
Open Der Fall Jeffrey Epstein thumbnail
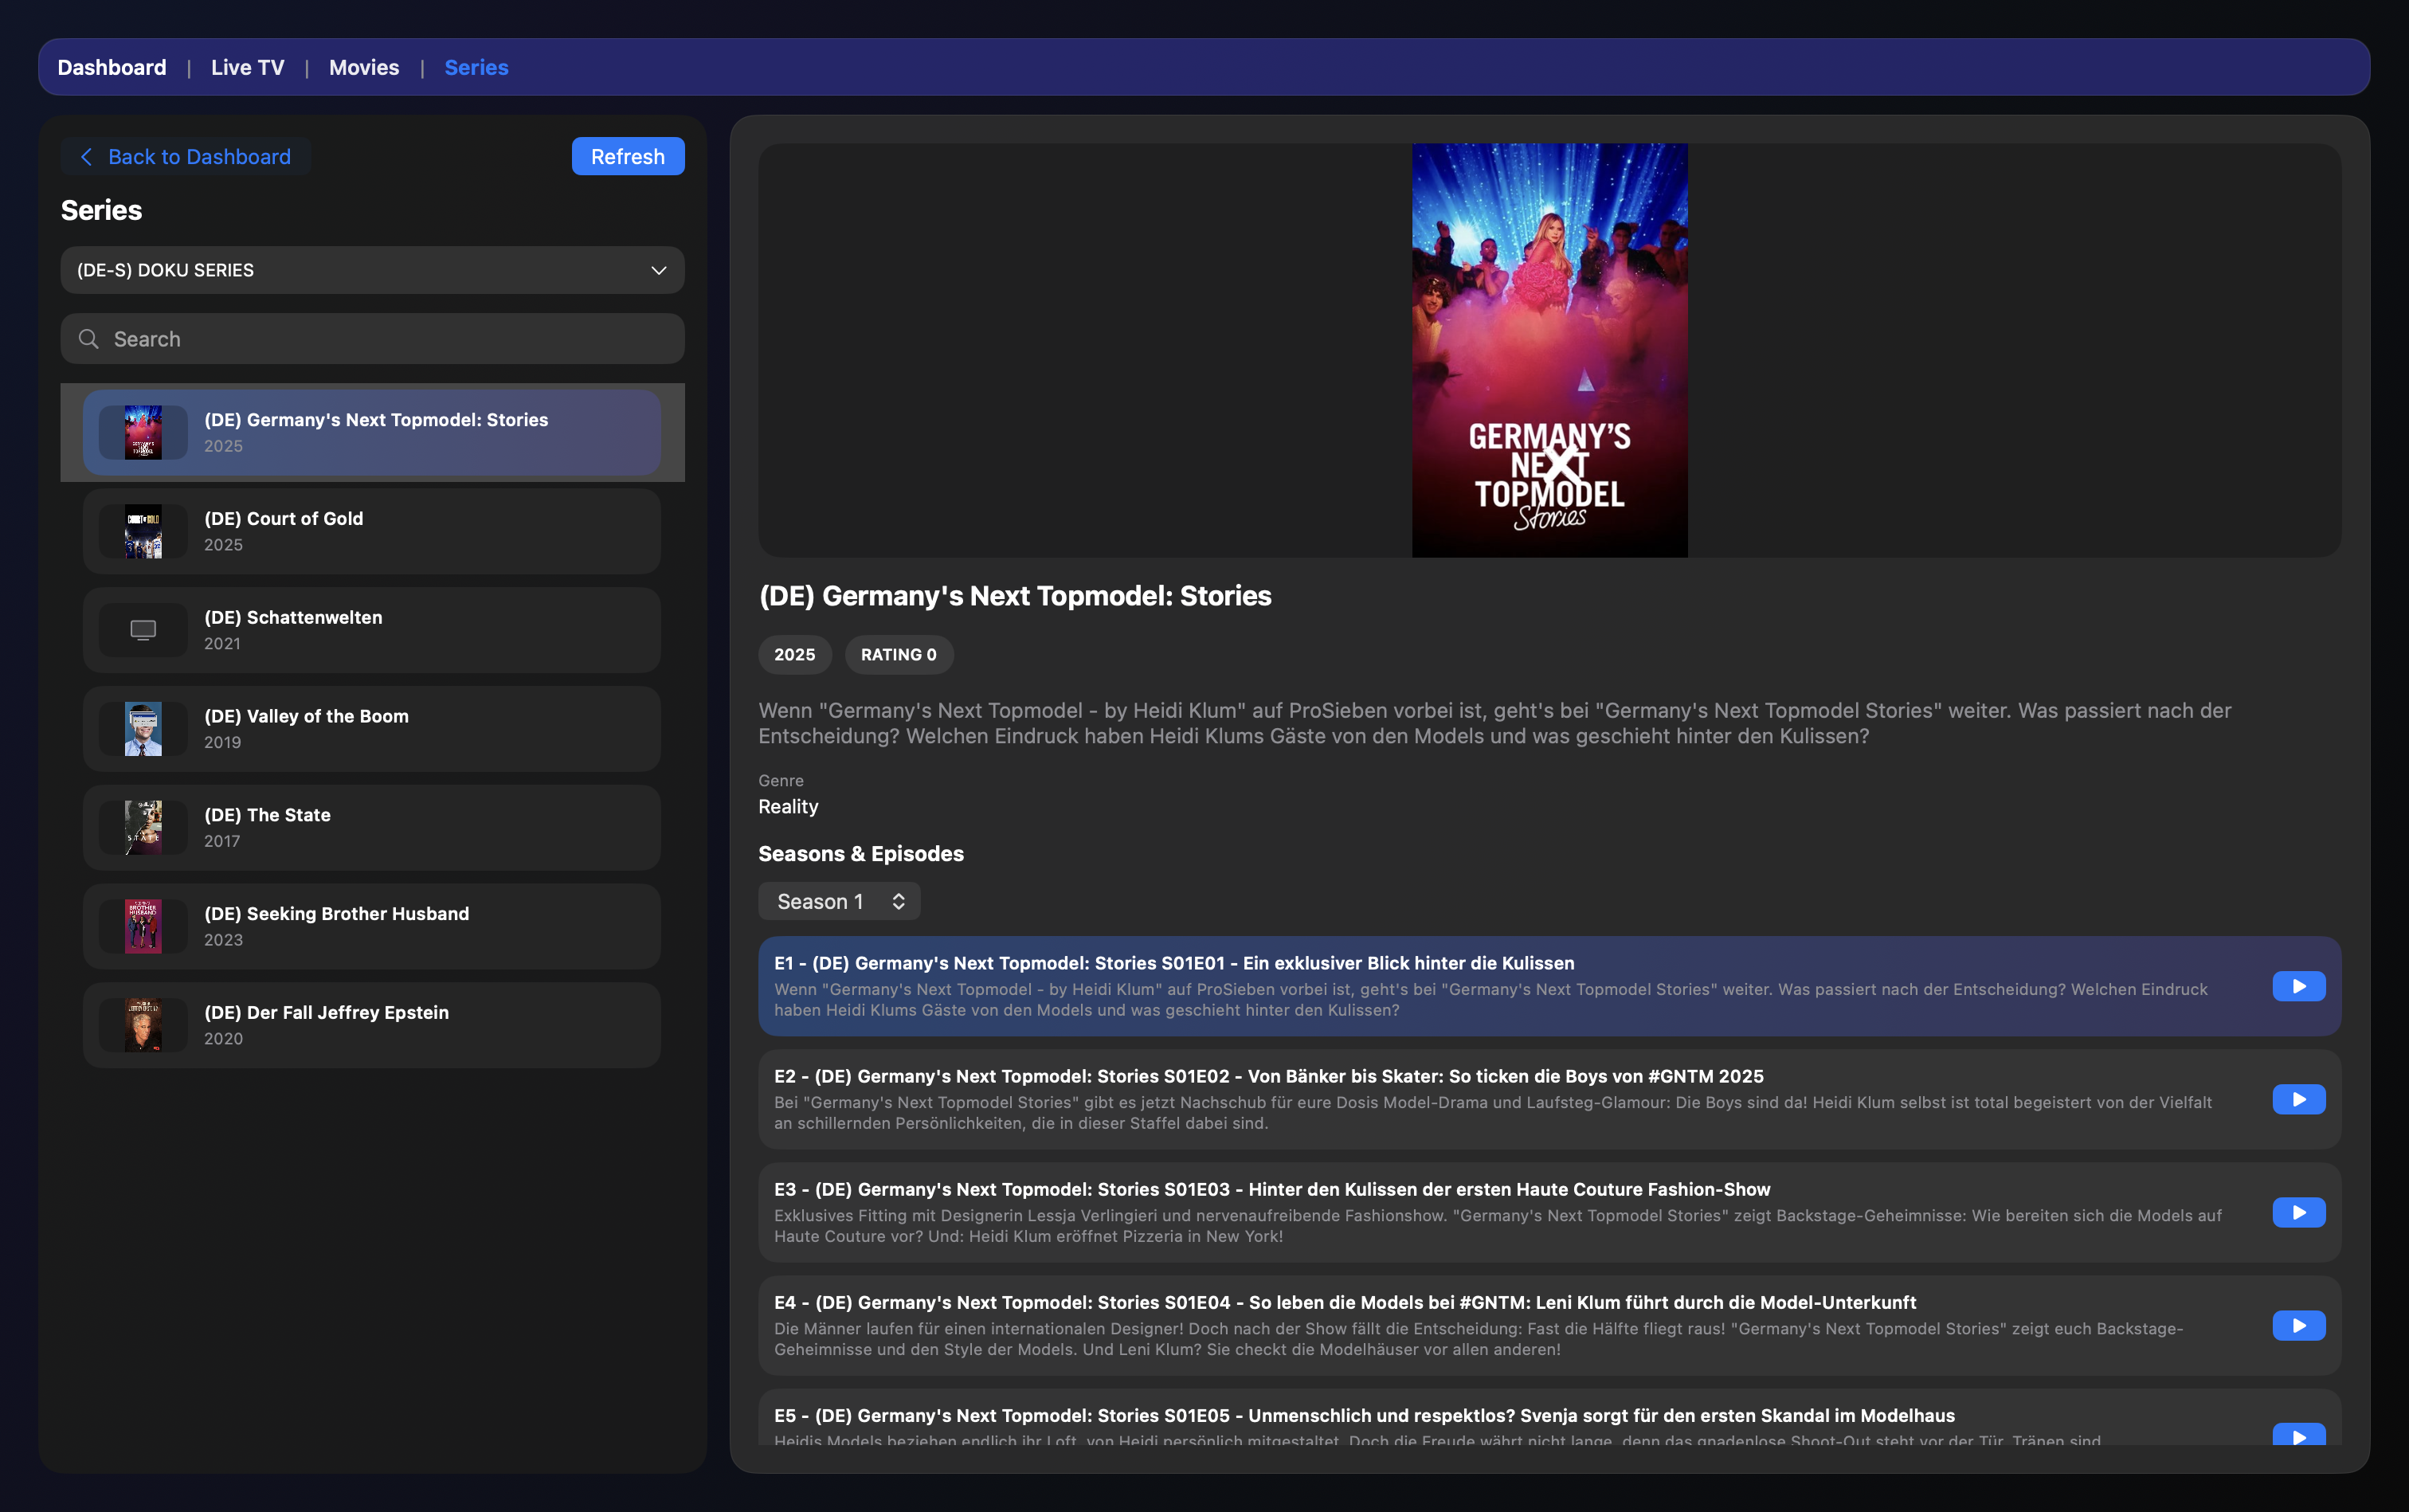pyautogui.click(x=143, y=1025)
